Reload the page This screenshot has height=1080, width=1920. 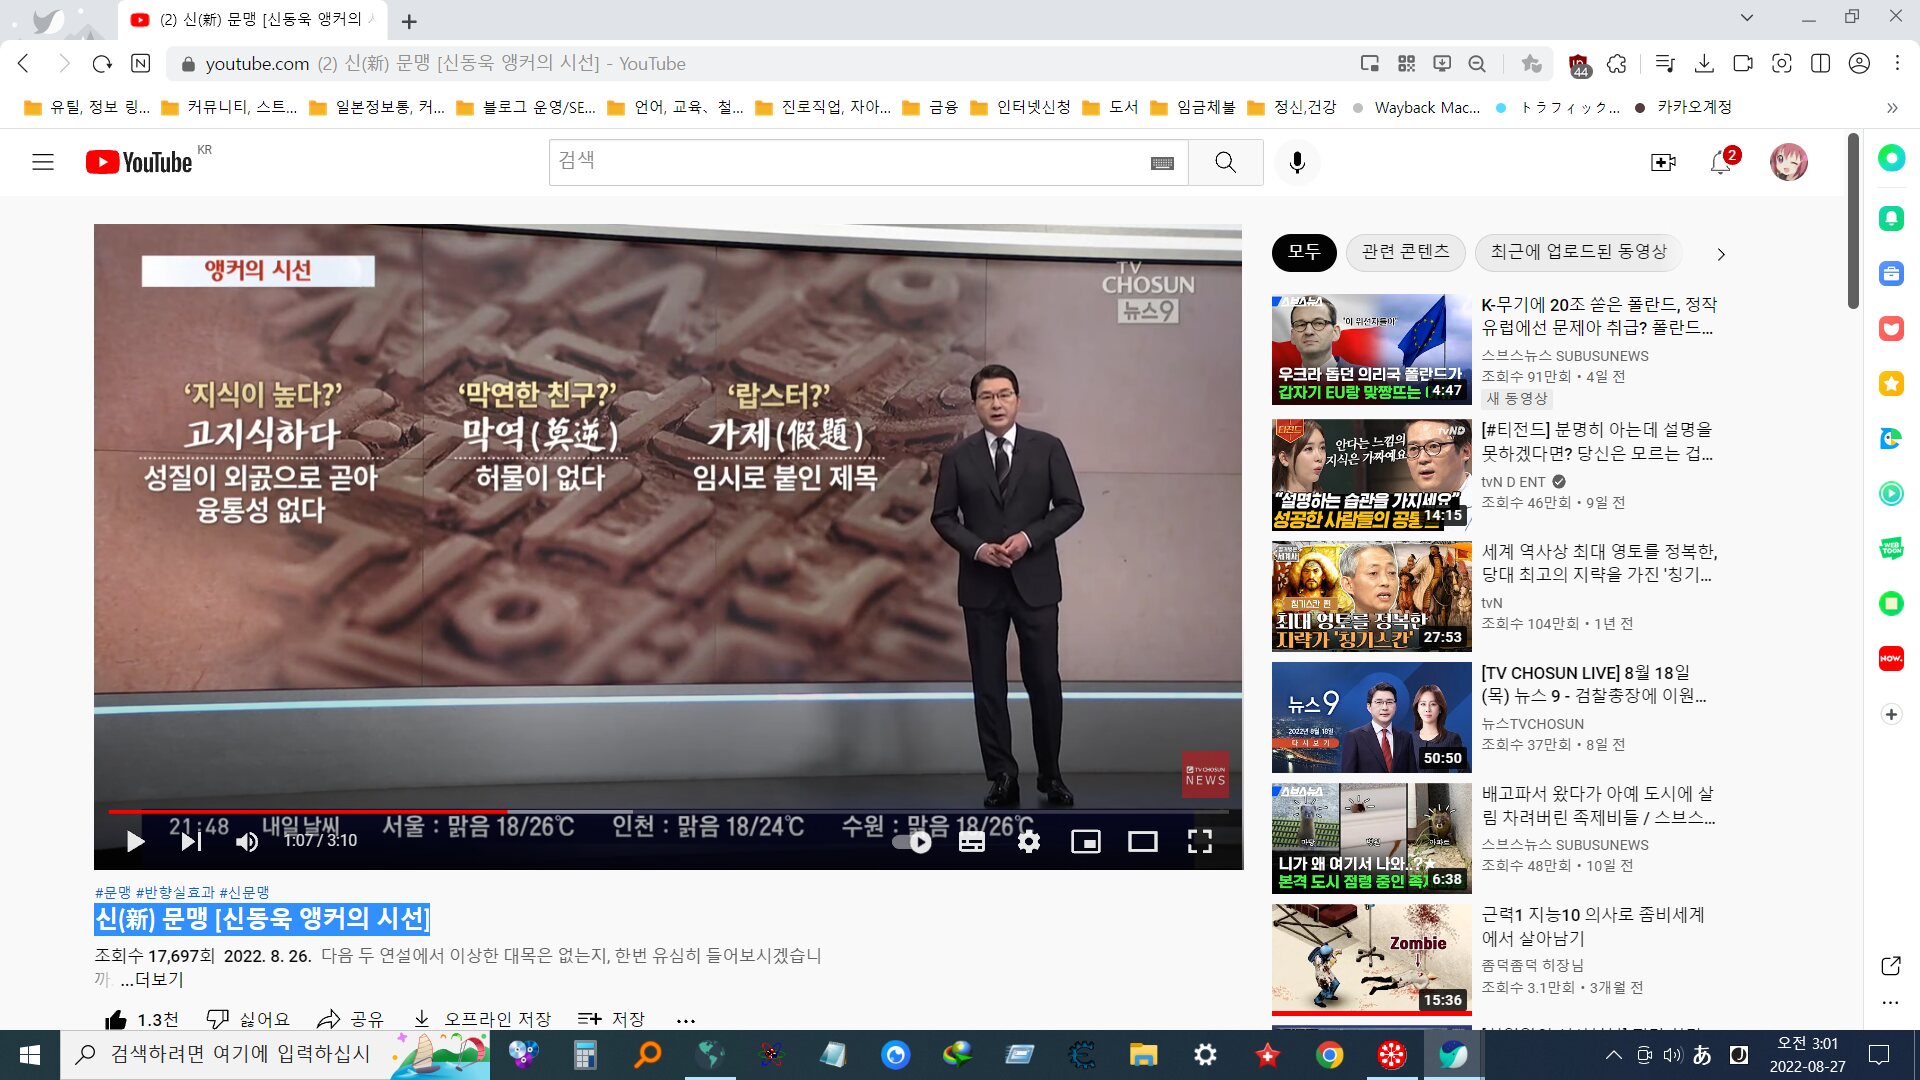pos(102,63)
